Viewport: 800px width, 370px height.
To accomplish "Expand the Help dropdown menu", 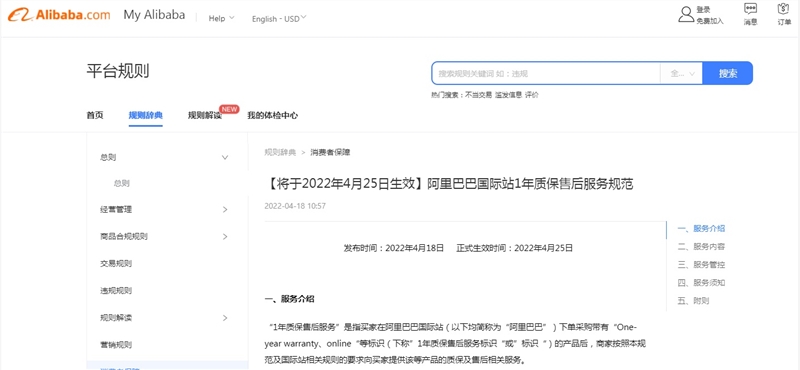I will pos(221,18).
